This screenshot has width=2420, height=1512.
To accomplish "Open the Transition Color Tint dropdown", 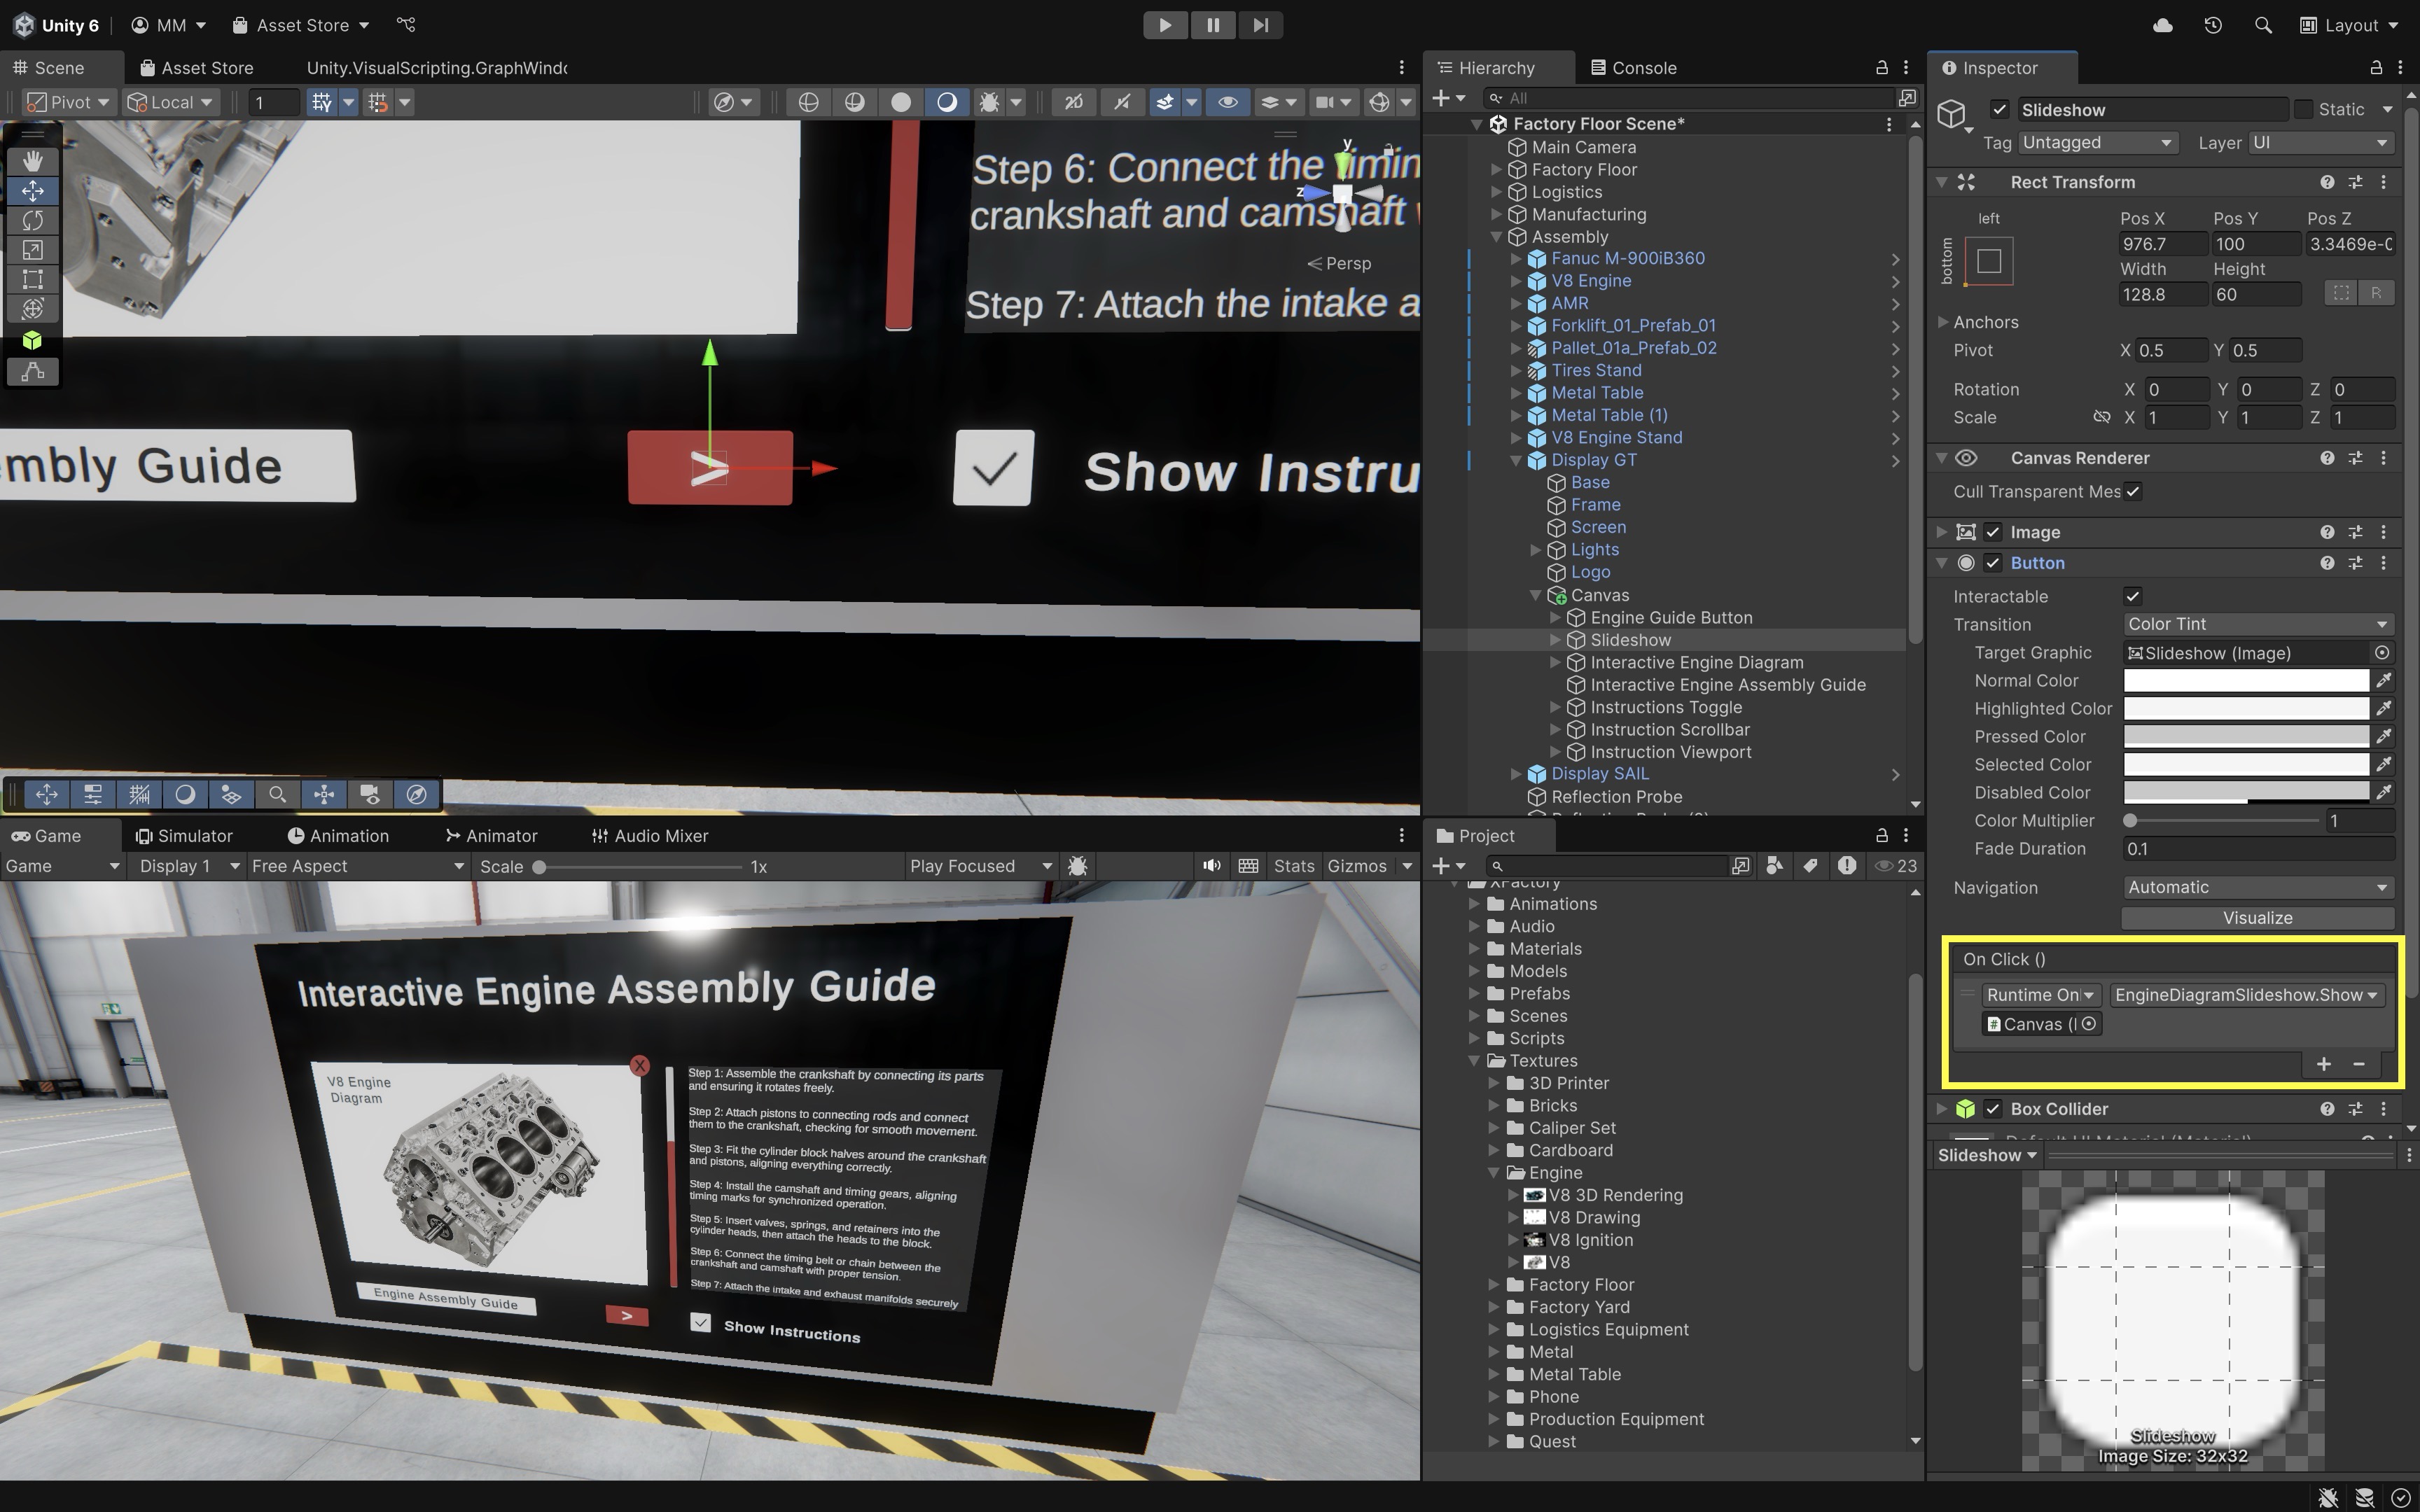I will pyautogui.click(x=2257, y=624).
